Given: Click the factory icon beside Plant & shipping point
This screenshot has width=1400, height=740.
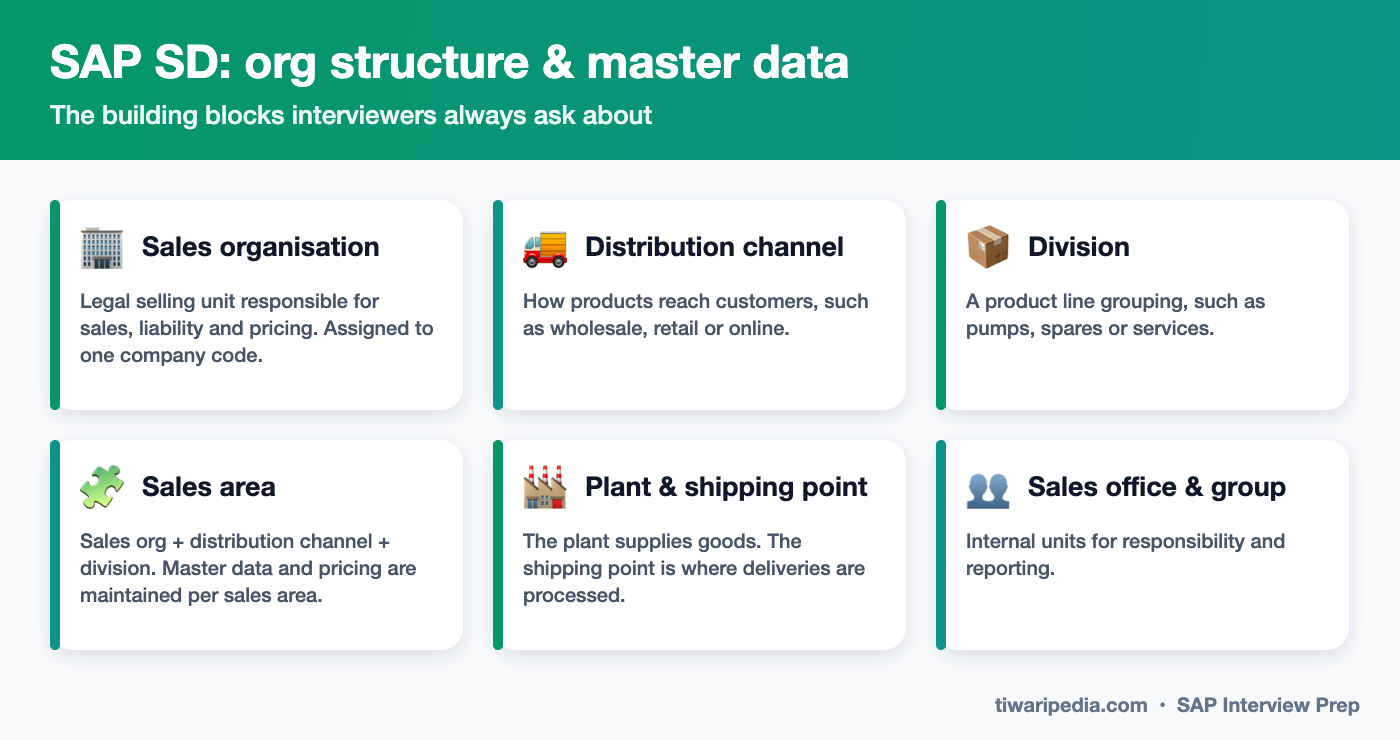Looking at the screenshot, I should click(x=545, y=487).
